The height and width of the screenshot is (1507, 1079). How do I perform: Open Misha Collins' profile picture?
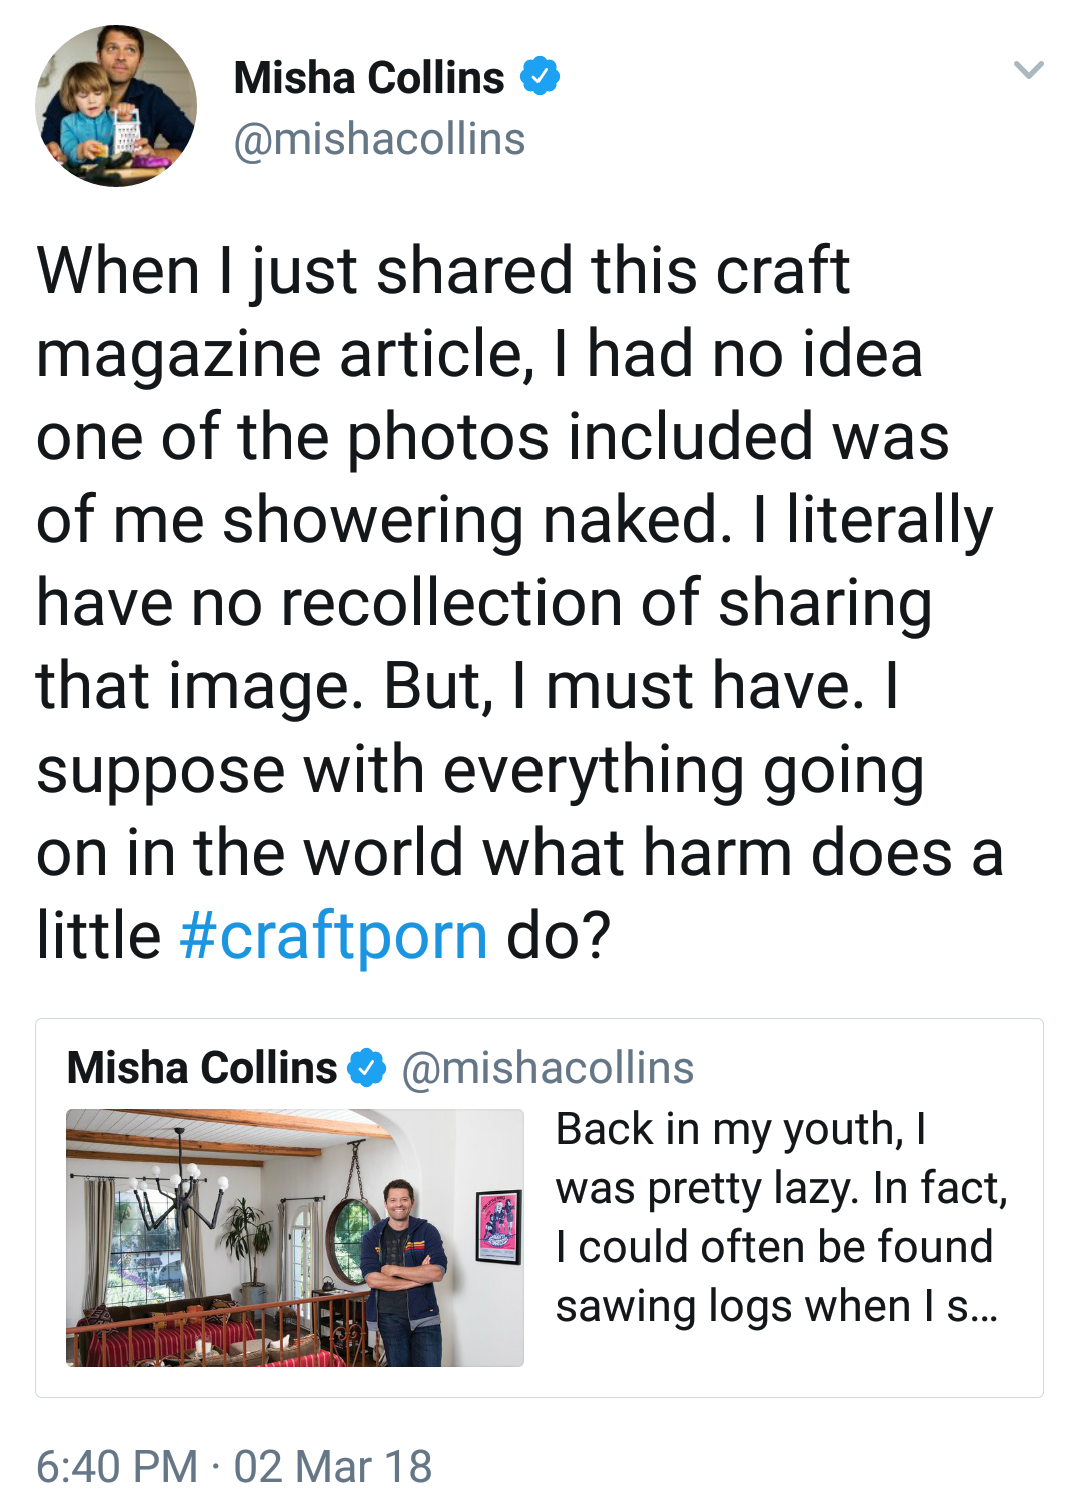click(116, 106)
